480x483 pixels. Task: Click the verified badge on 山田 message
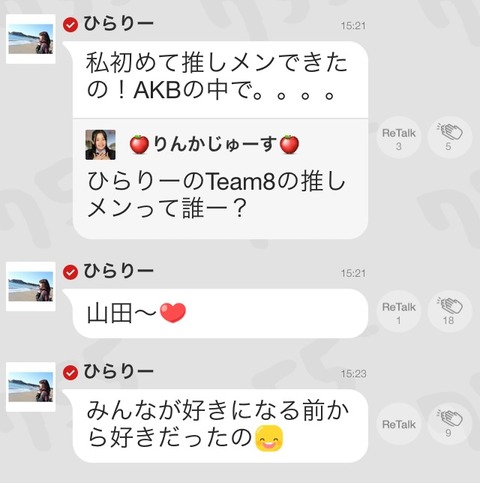(x=70, y=272)
